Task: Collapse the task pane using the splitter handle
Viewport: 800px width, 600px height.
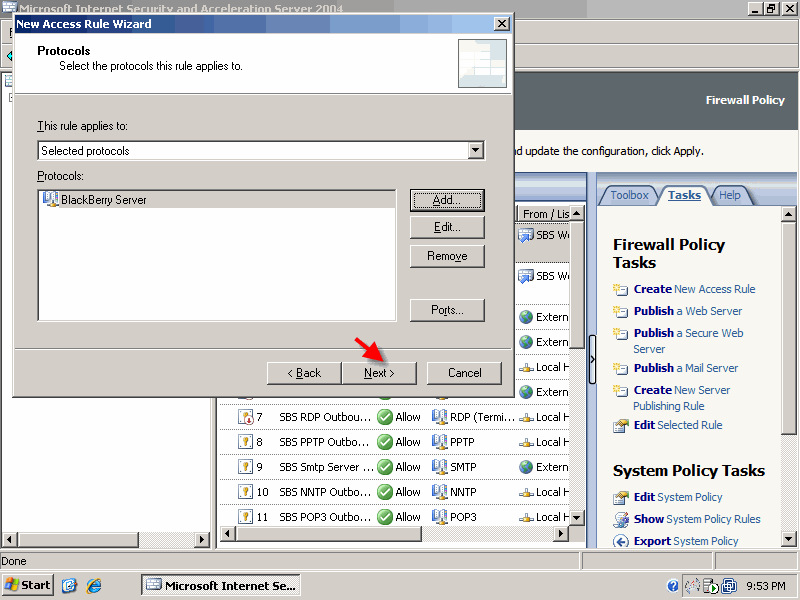Action: pos(592,359)
